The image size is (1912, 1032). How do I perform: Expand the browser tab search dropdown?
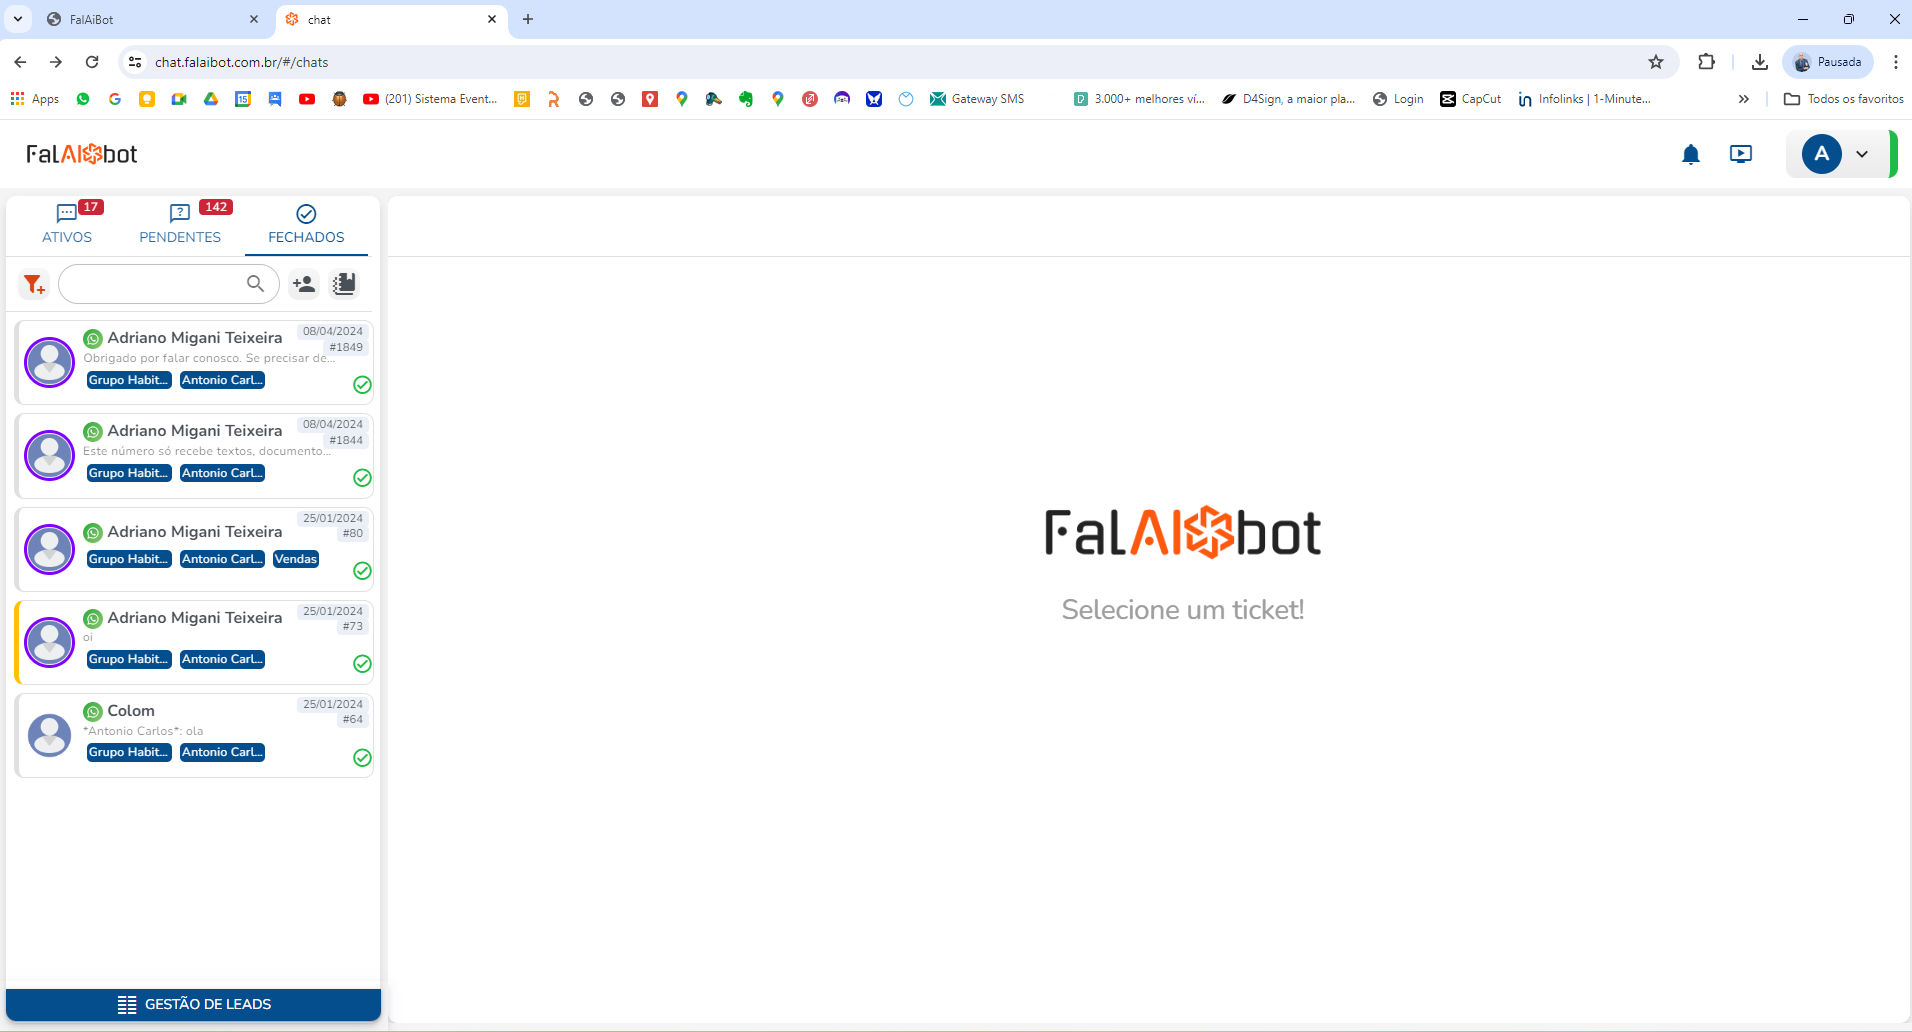tap(17, 19)
